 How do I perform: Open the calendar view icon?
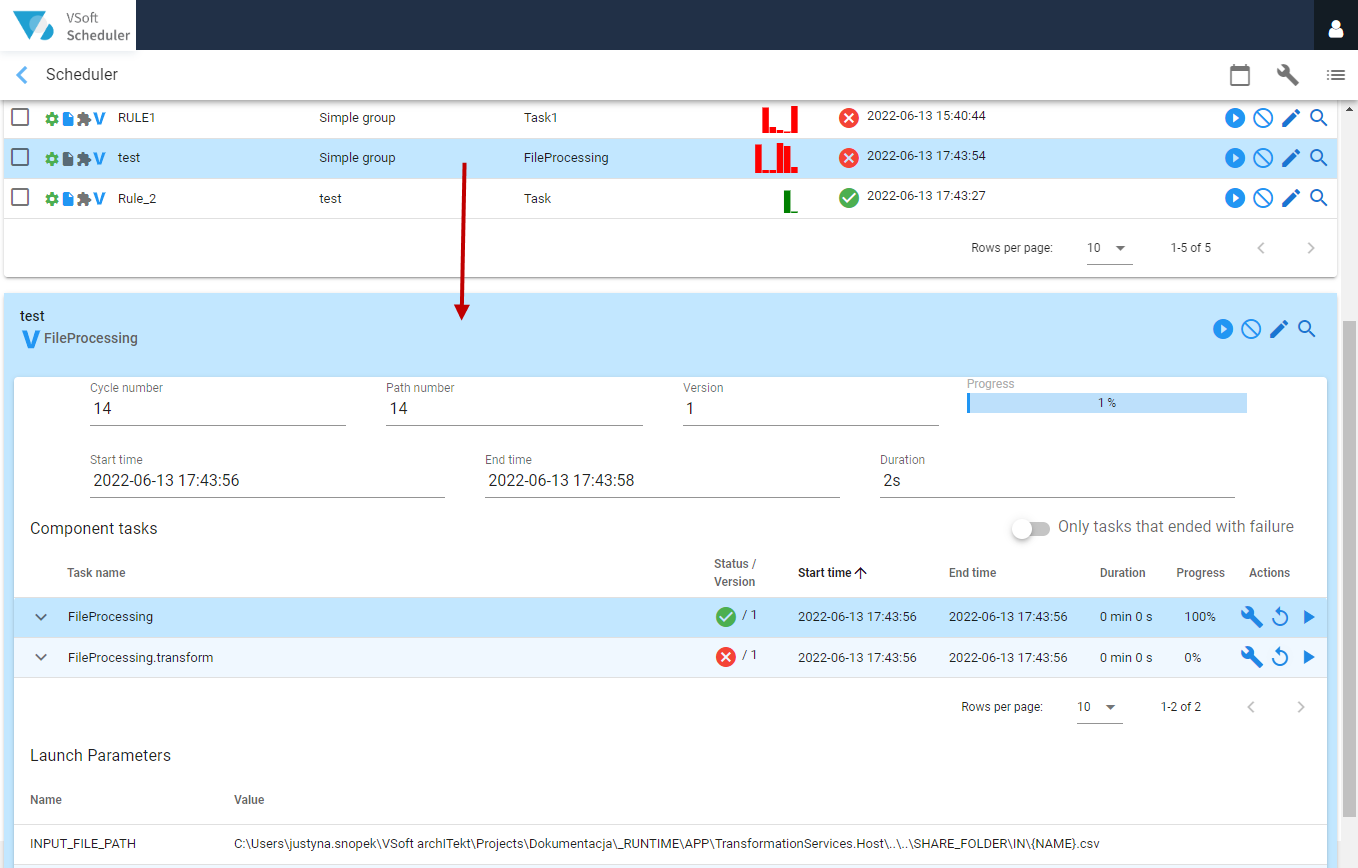tap(1240, 75)
